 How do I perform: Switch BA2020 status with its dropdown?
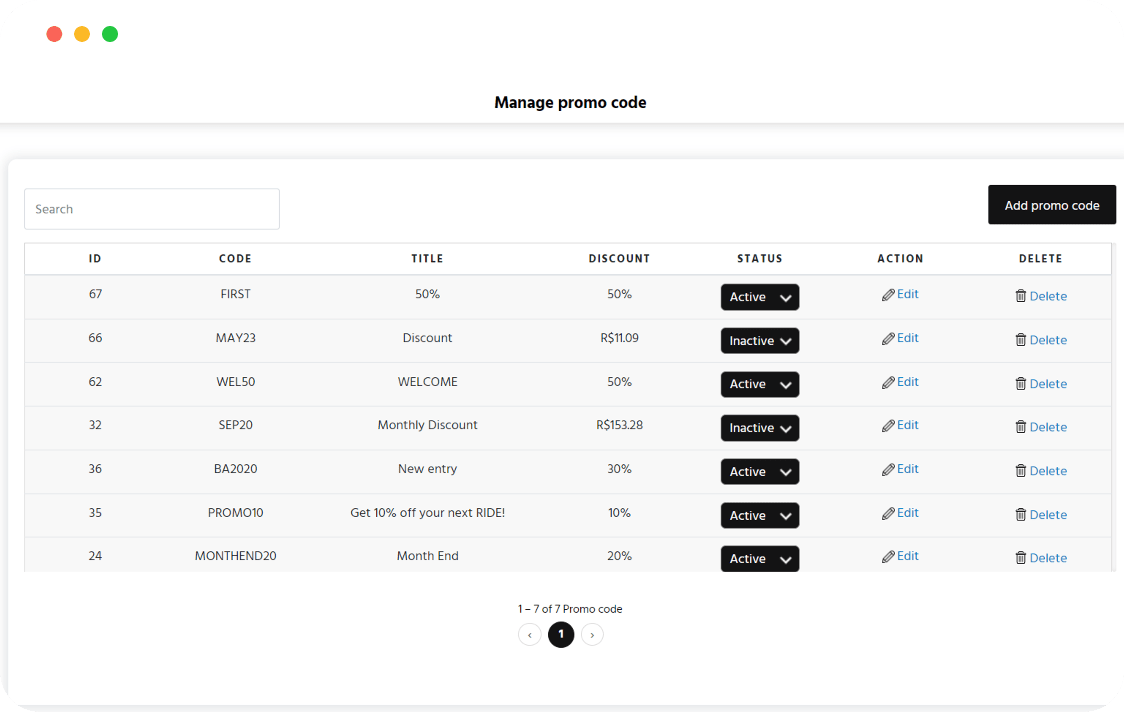tap(760, 471)
